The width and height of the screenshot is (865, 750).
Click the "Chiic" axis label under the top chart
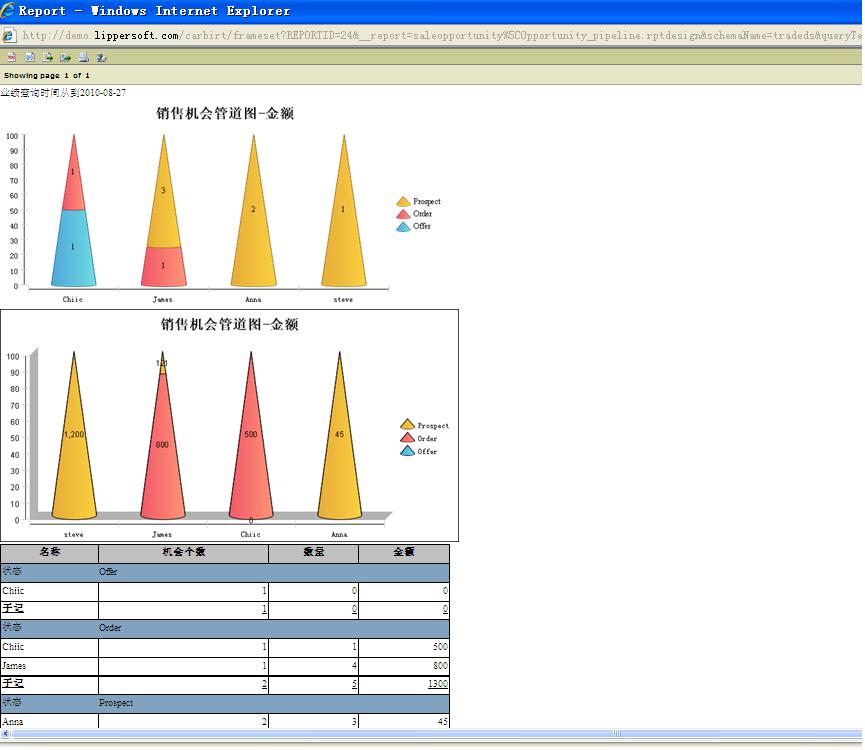[73, 299]
